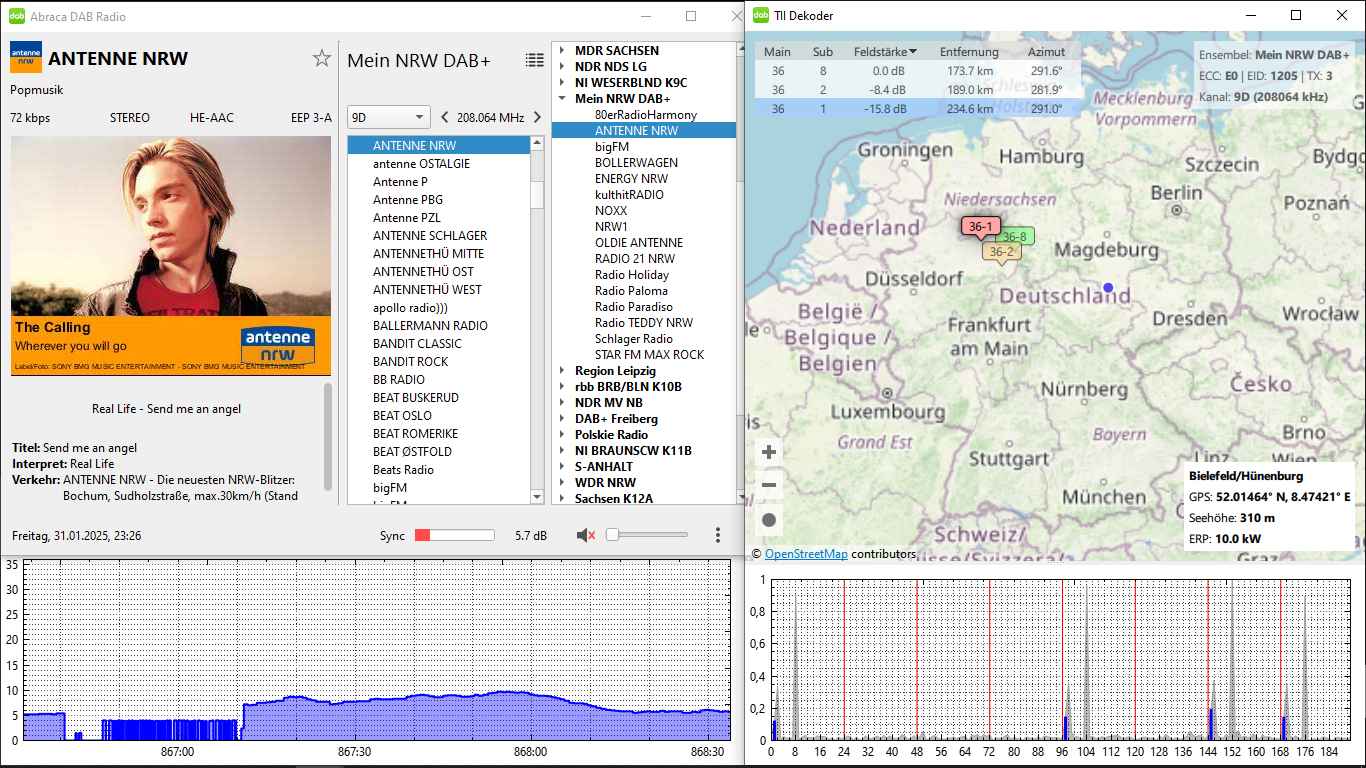Select BALLERMANN RADIO in service list
The height and width of the screenshot is (768, 1366).
coord(430,326)
